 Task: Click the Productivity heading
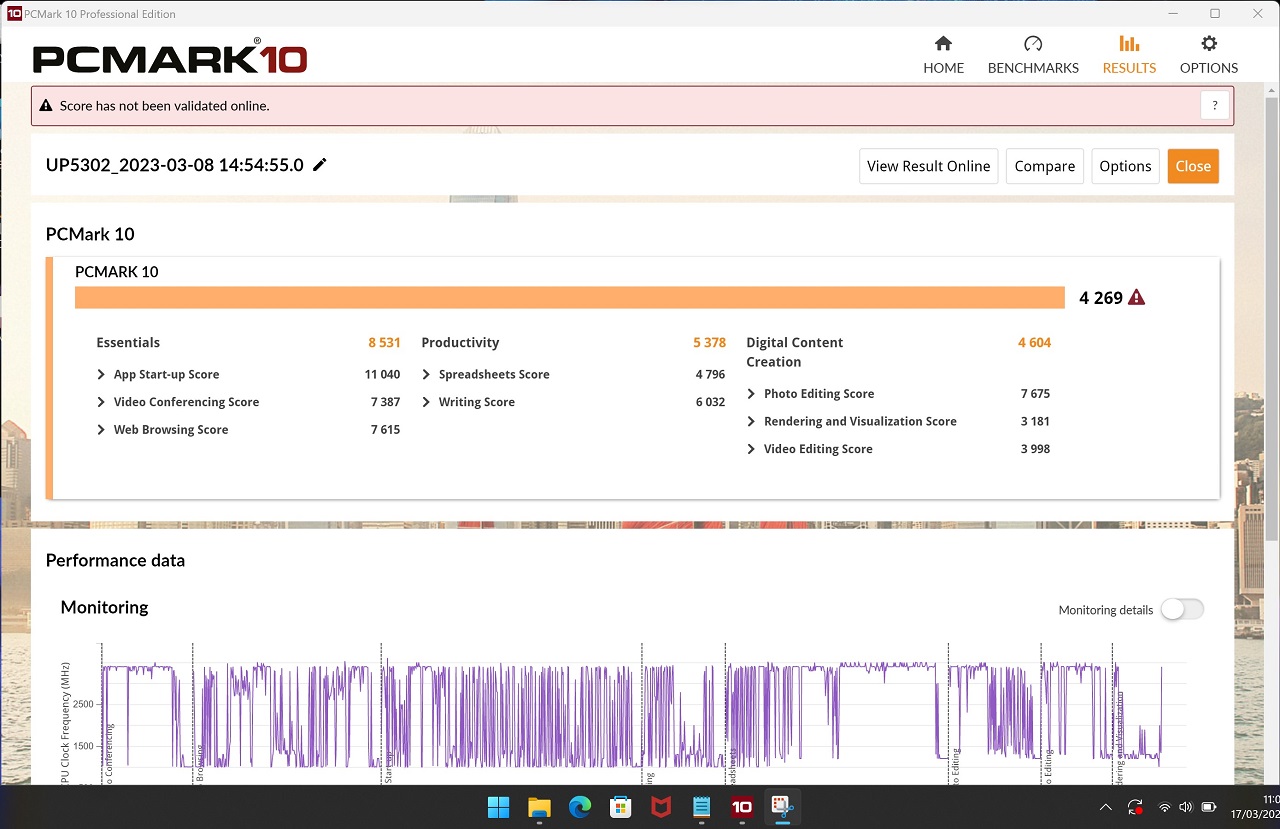(460, 342)
